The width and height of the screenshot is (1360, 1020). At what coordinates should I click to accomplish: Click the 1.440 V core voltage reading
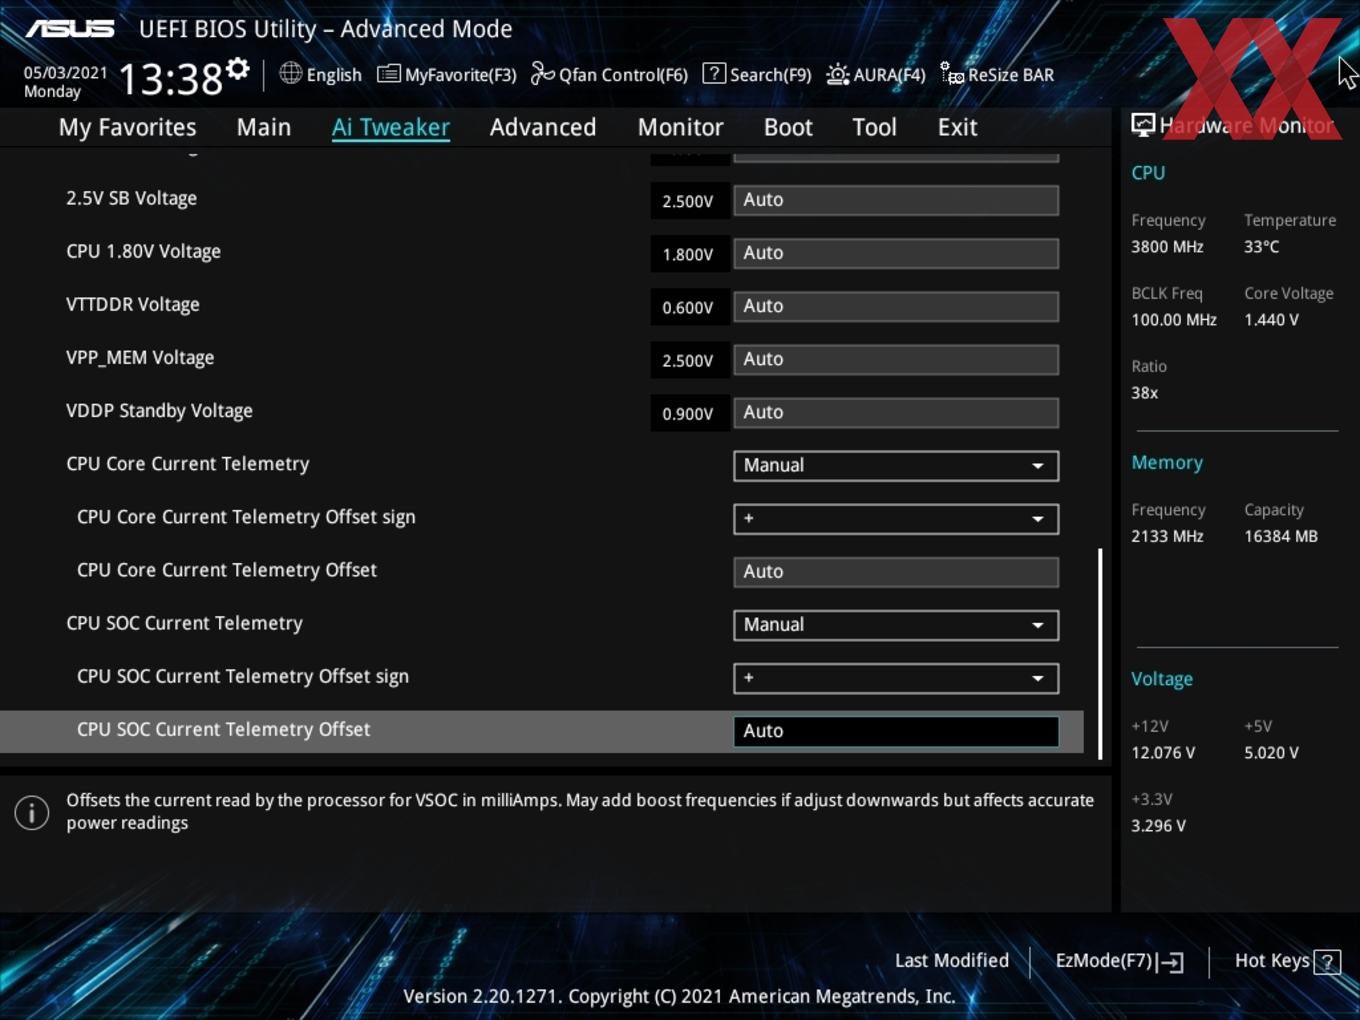point(1271,320)
